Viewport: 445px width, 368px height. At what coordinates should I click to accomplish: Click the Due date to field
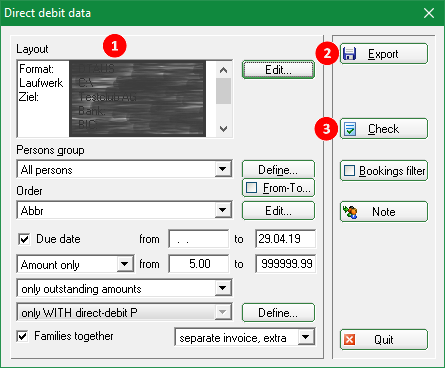pyautogui.click(x=285, y=239)
